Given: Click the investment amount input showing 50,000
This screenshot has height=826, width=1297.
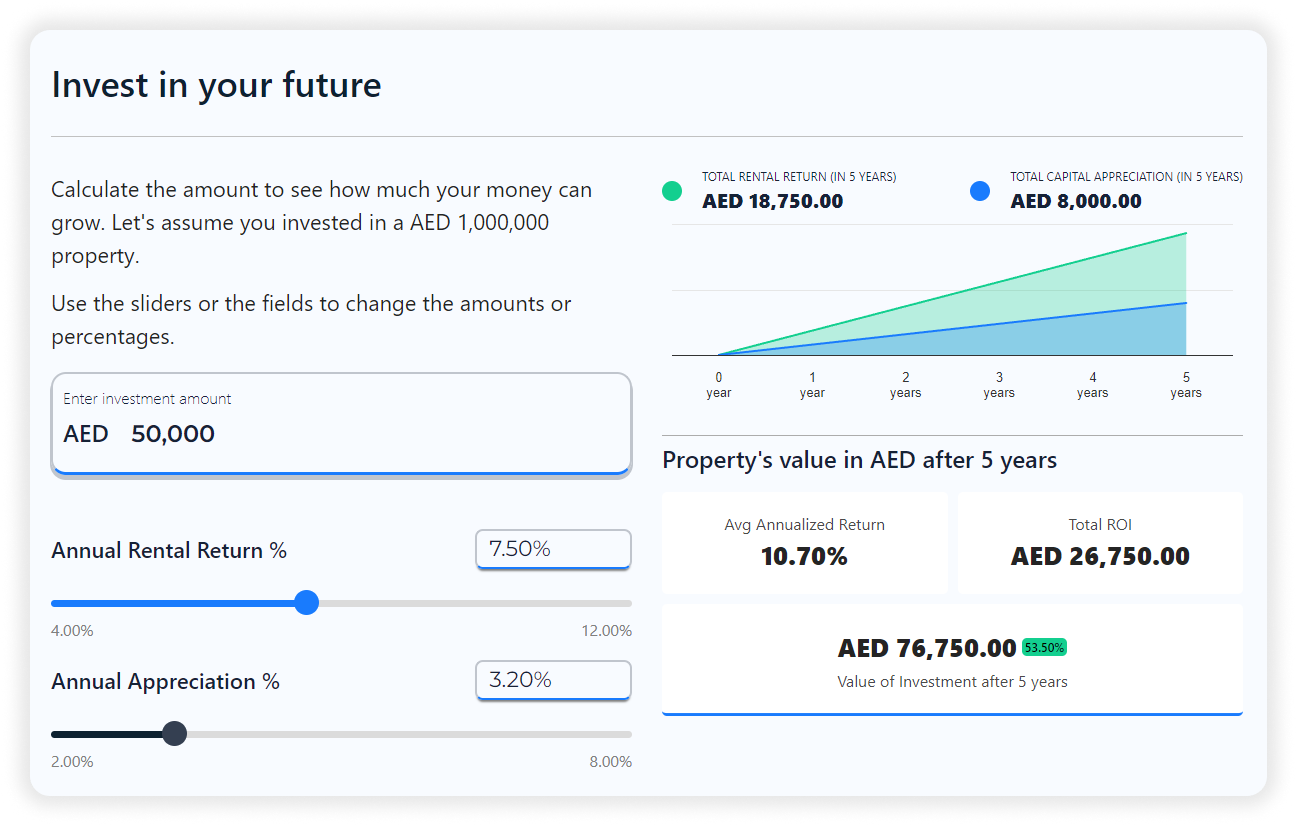Looking at the screenshot, I should [341, 424].
